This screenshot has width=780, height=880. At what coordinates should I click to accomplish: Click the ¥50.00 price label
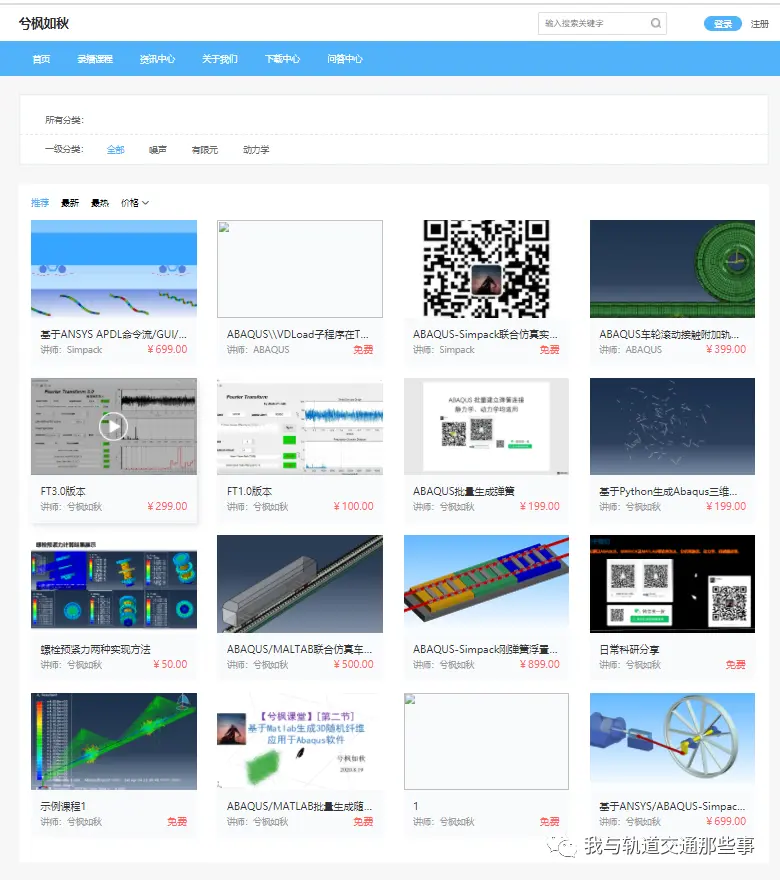pos(170,664)
